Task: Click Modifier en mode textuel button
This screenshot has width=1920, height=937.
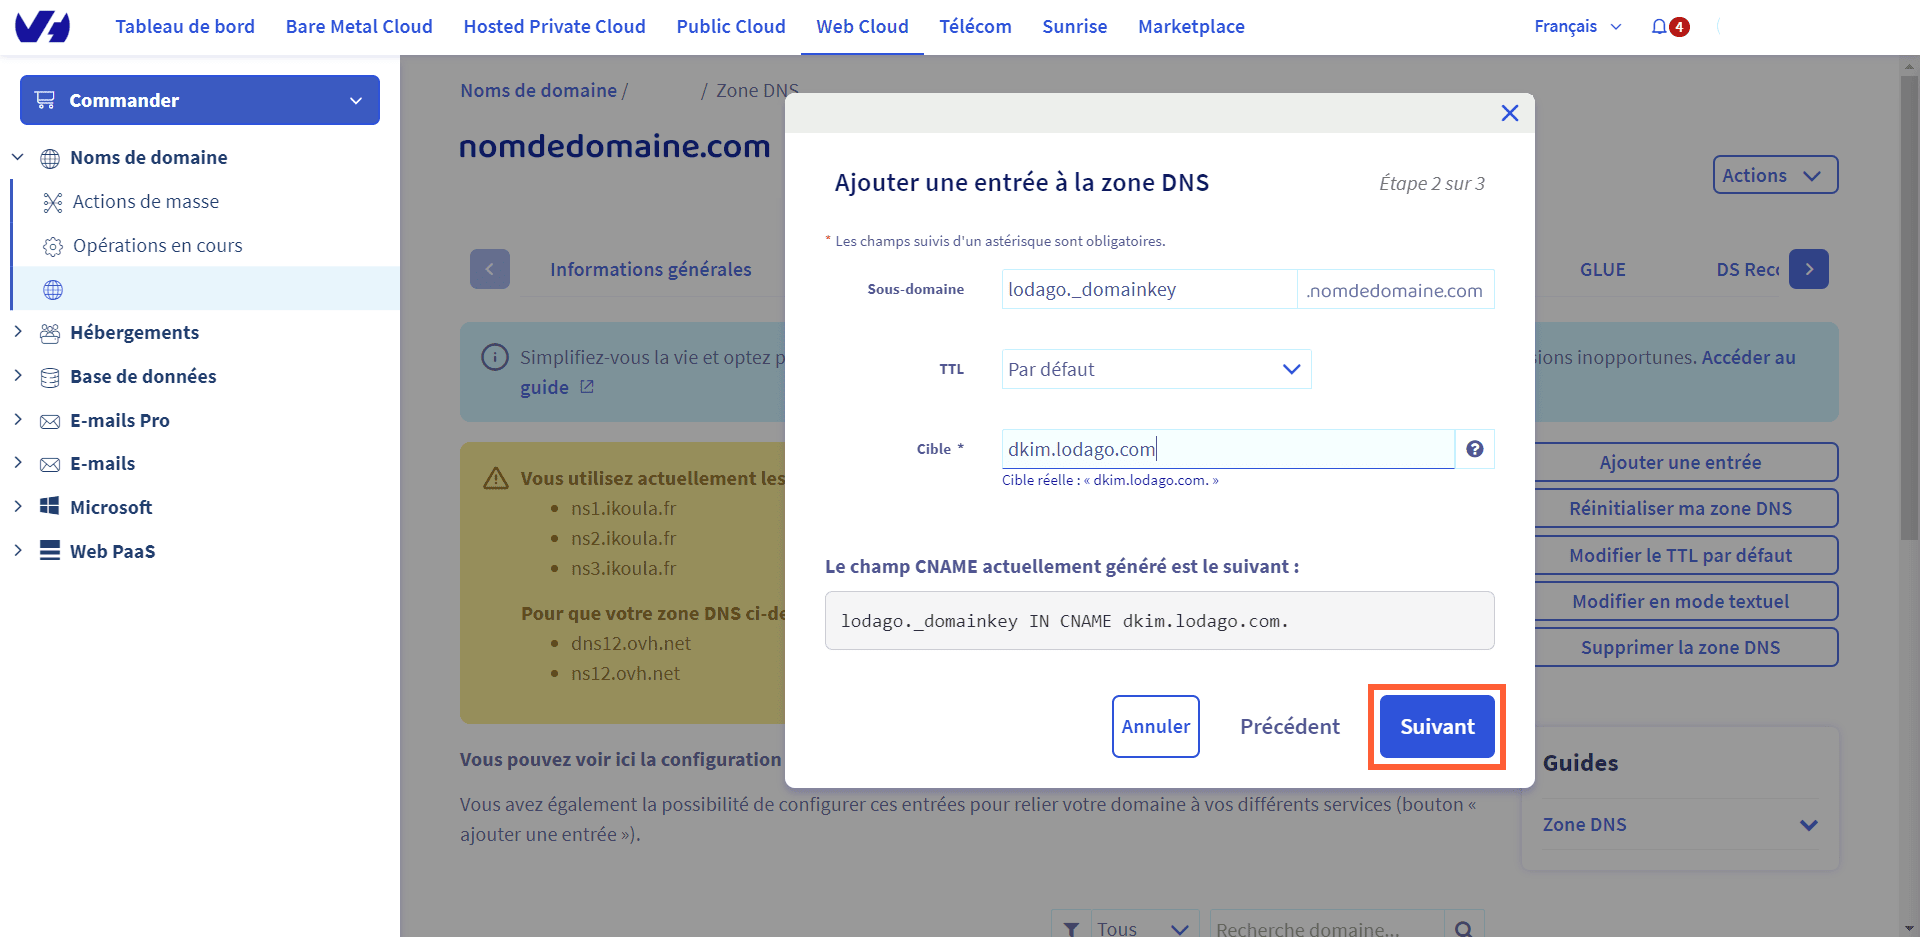Action: pyautogui.click(x=1686, y=601)
